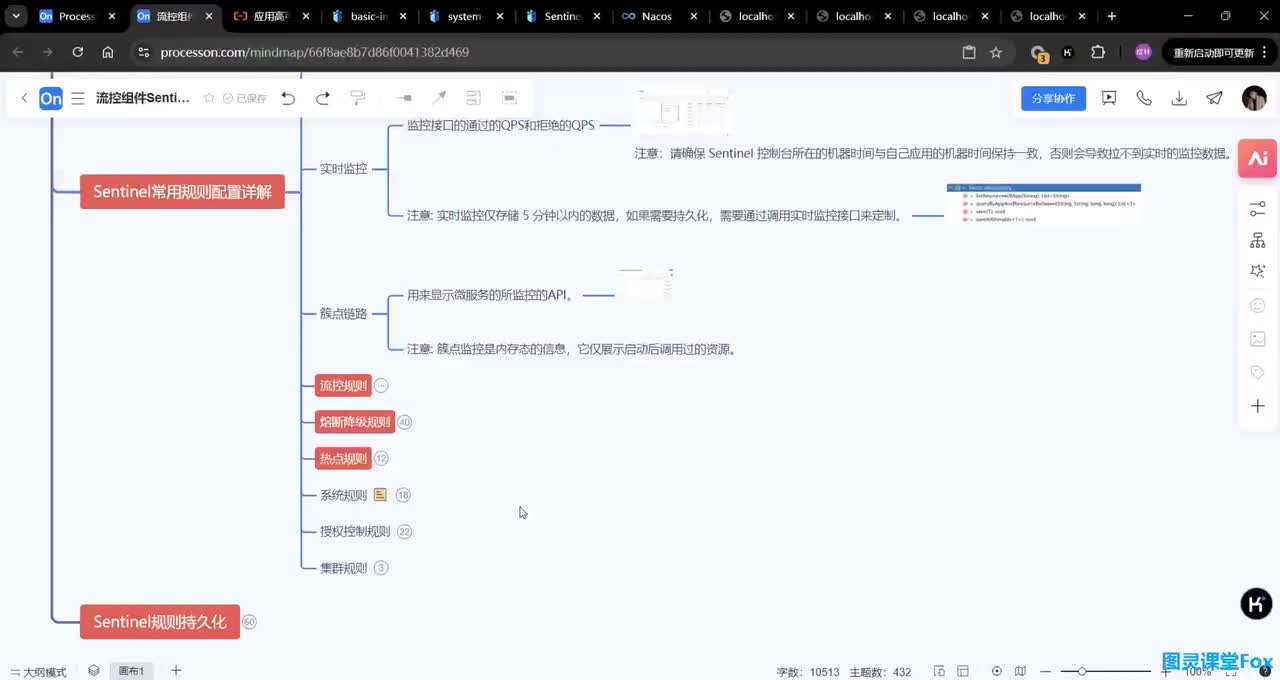Image resolution: width=1280 pixels, height=680 pixels.
Task: Open the browser tab search dropdown
Action: [17, 16]
